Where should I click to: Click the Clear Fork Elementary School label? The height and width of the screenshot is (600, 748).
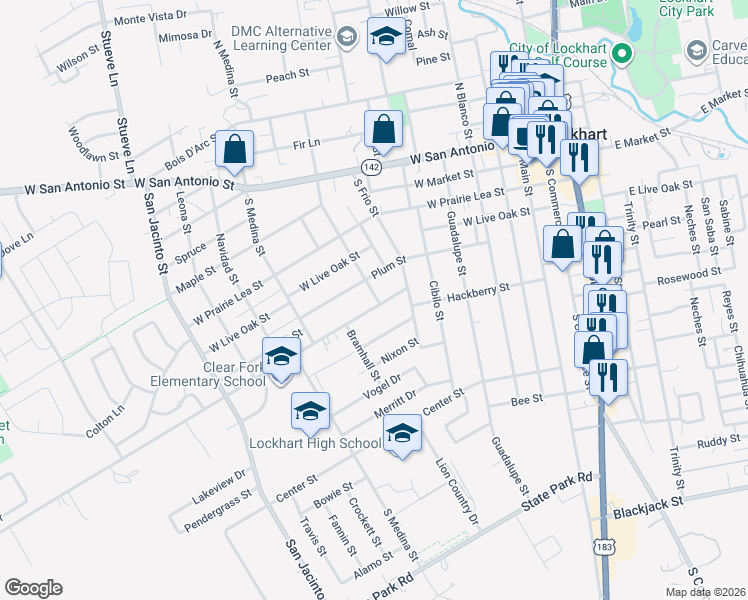pos(208,374)
